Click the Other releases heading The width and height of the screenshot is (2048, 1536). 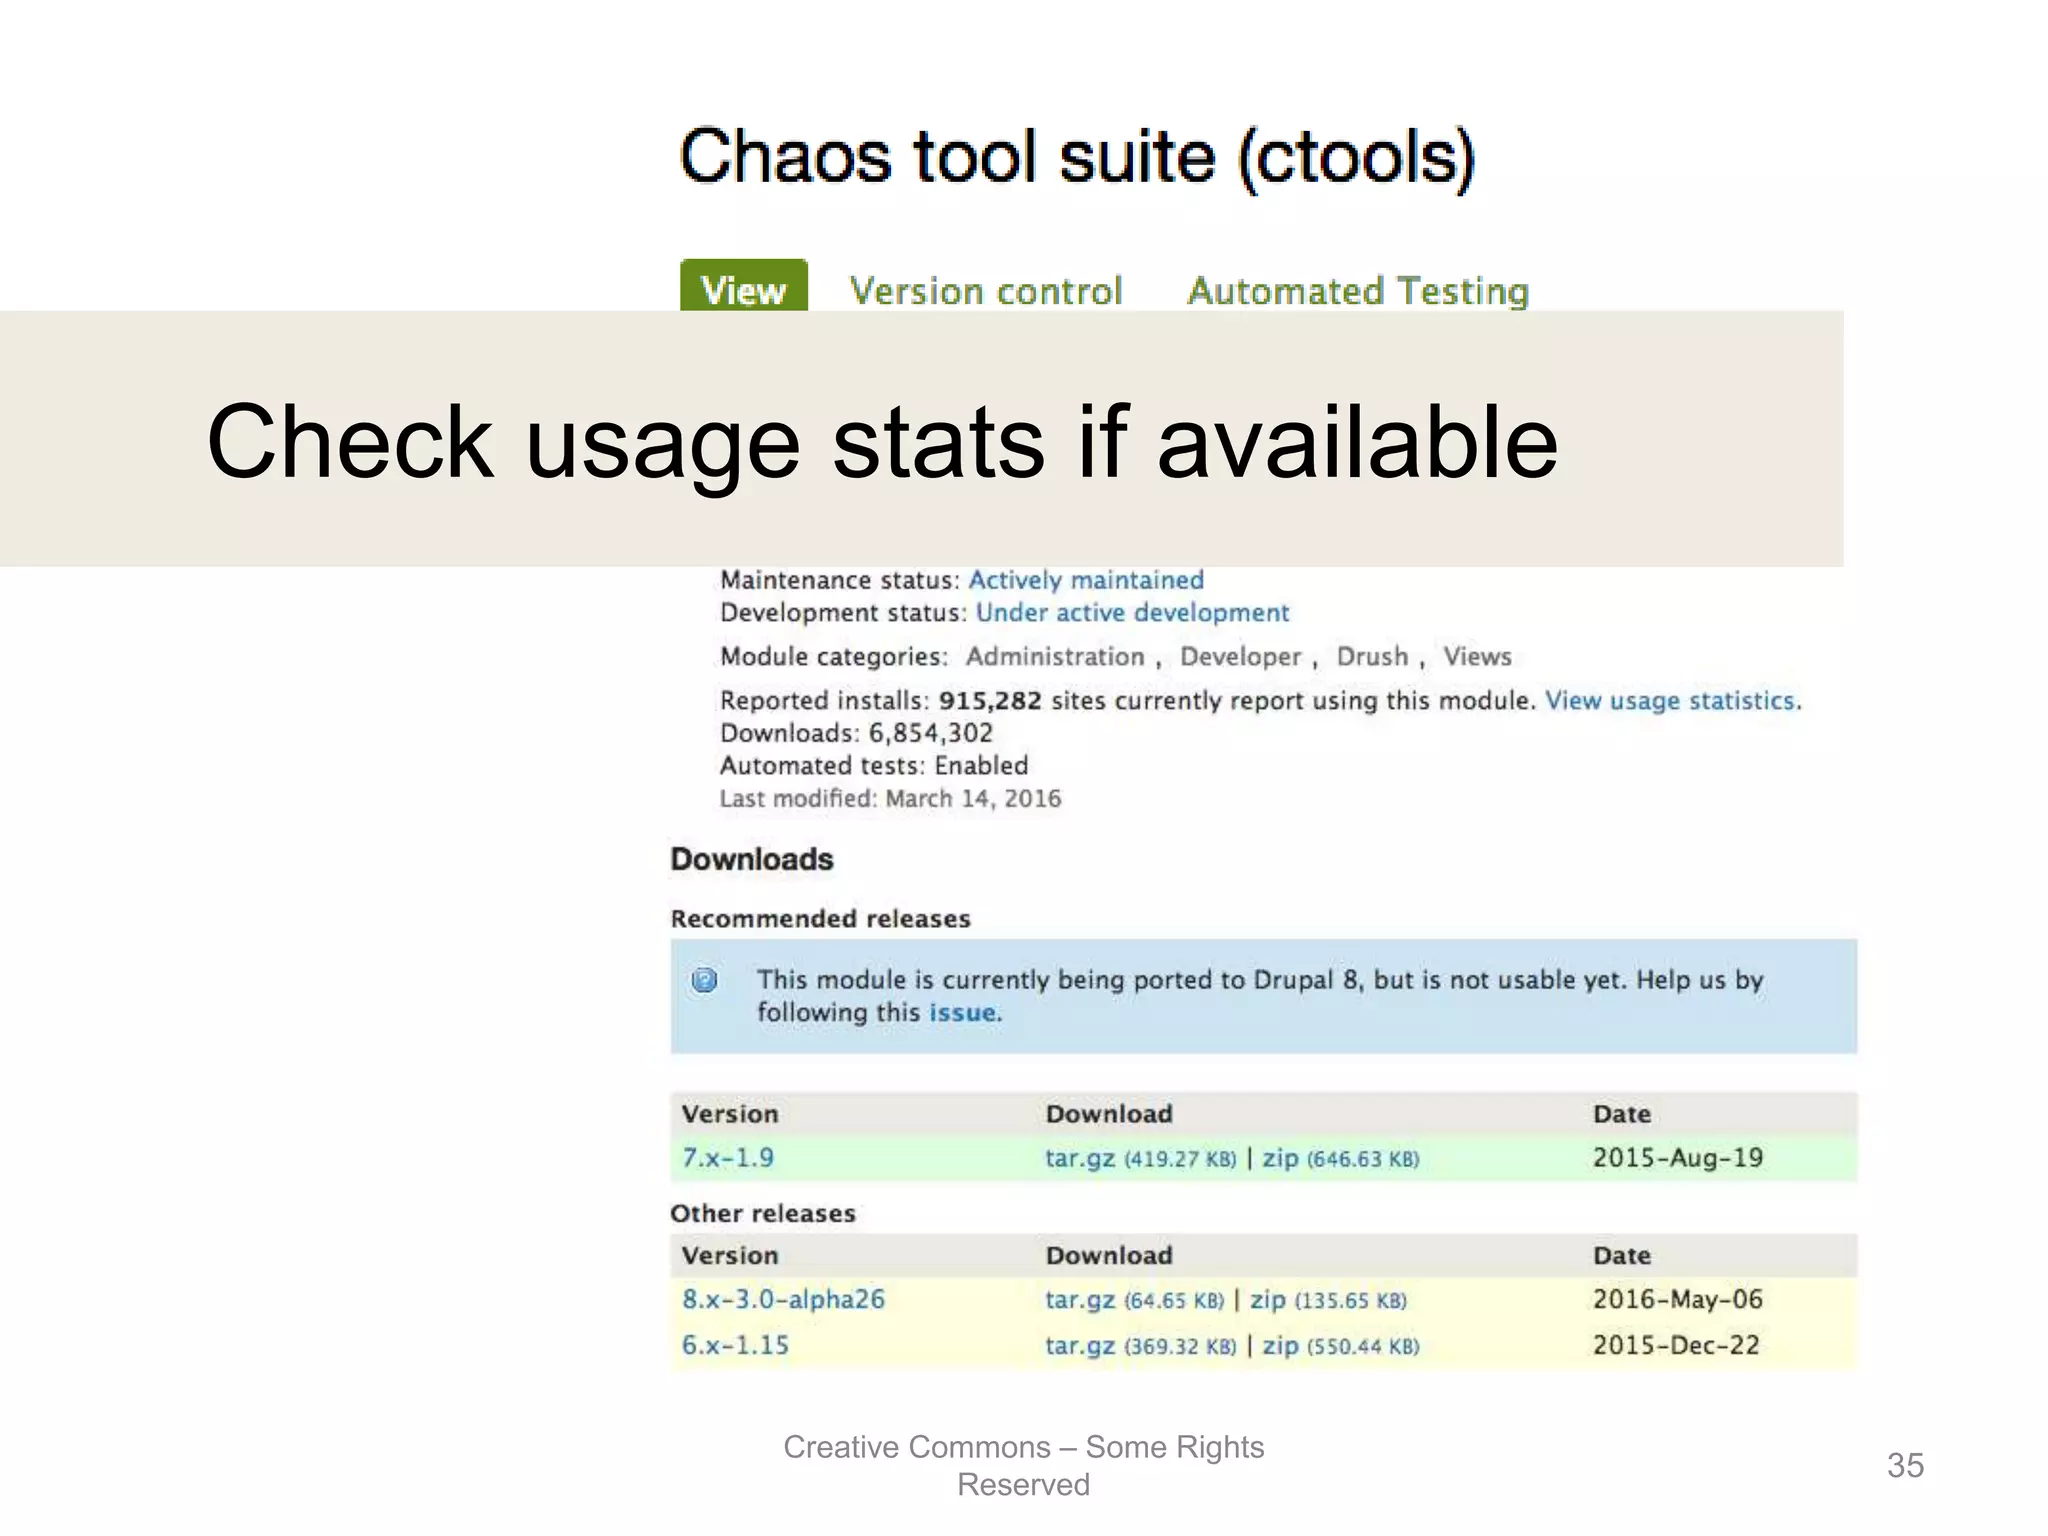(763, 1214)
